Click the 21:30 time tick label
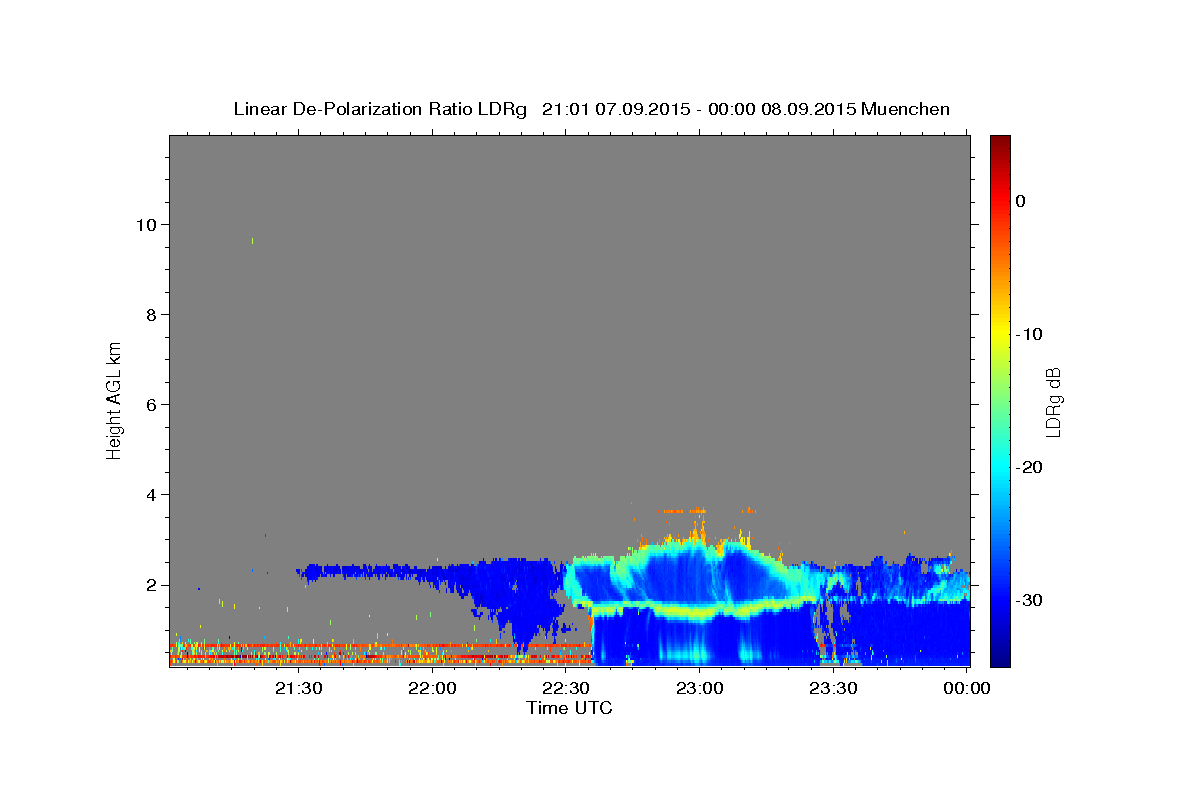The height and width of the screenshot is (800, 1200). [x=298, y=688]
